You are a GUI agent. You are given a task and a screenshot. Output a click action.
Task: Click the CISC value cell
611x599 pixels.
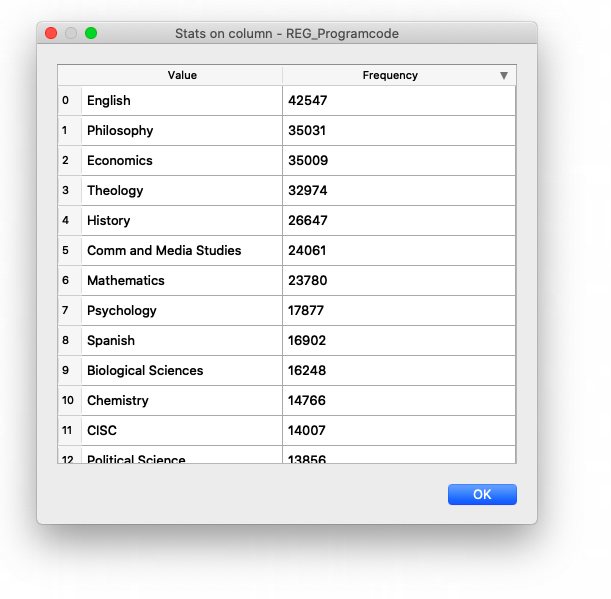click(x=182, y=430)
